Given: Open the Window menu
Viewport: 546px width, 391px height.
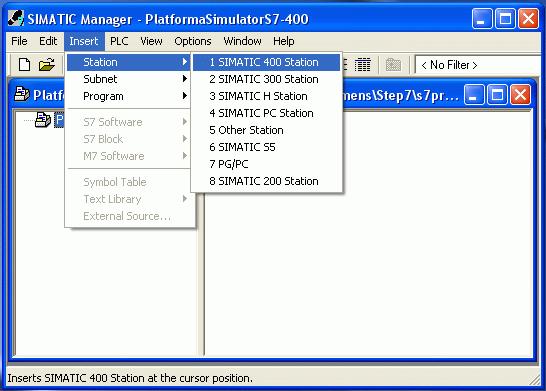Looking at the screenshot, I should (242, 41).
